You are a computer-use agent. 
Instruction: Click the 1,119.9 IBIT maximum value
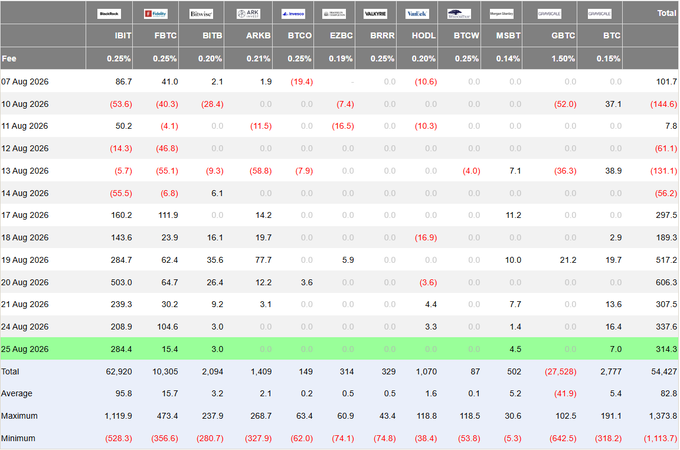118,416
